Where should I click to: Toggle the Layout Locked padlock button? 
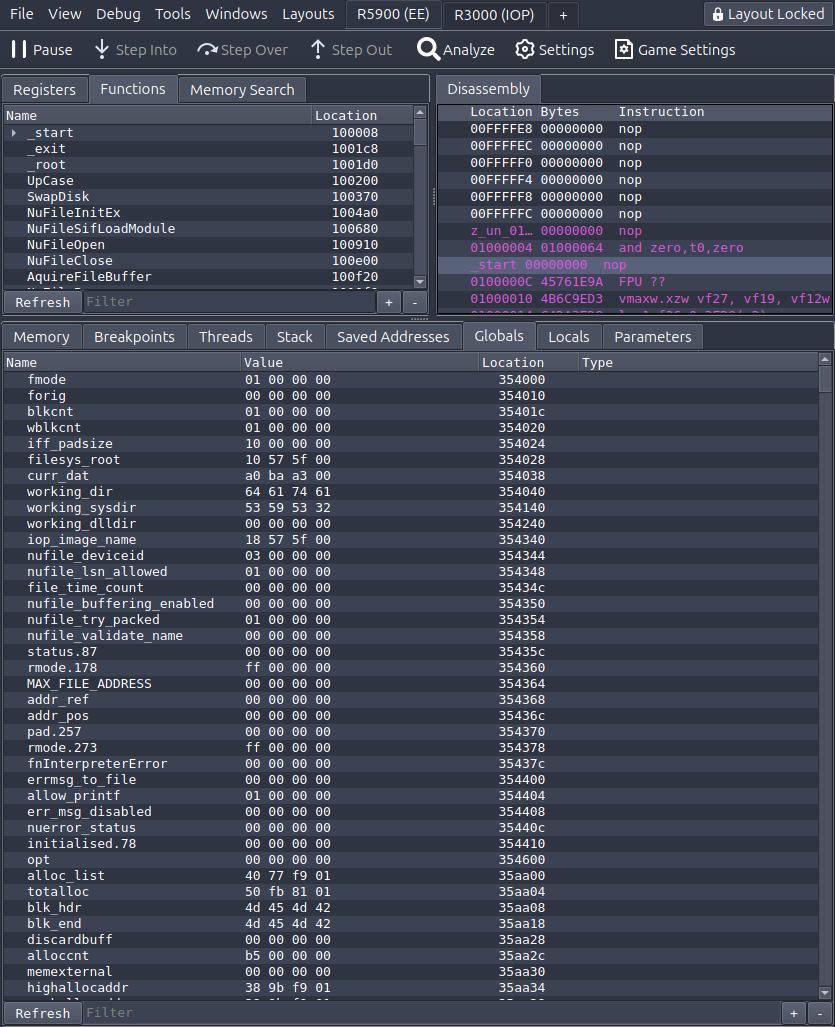(768, 14)
